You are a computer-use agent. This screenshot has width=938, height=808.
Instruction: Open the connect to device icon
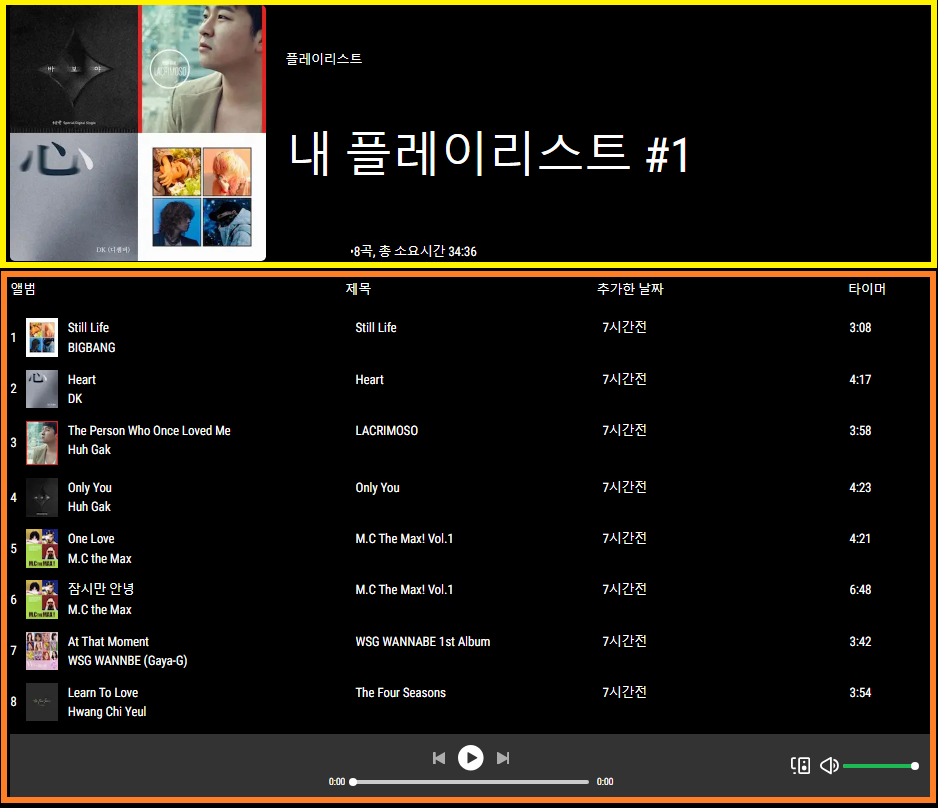tap(800, 766)
